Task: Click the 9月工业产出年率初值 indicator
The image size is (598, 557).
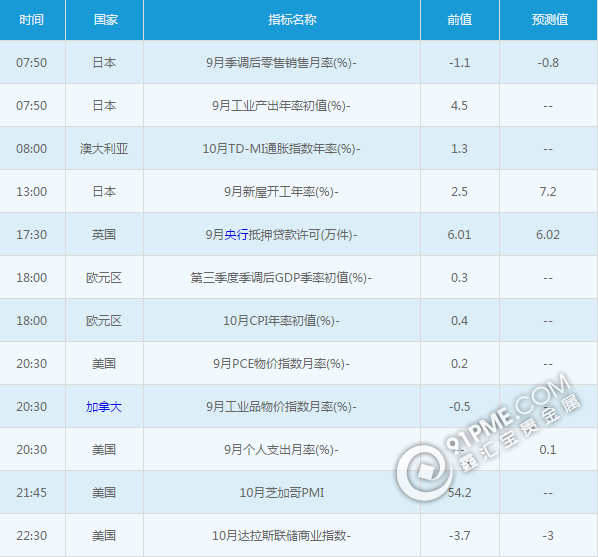Action: pyautogui.click(x=281, y=106)
